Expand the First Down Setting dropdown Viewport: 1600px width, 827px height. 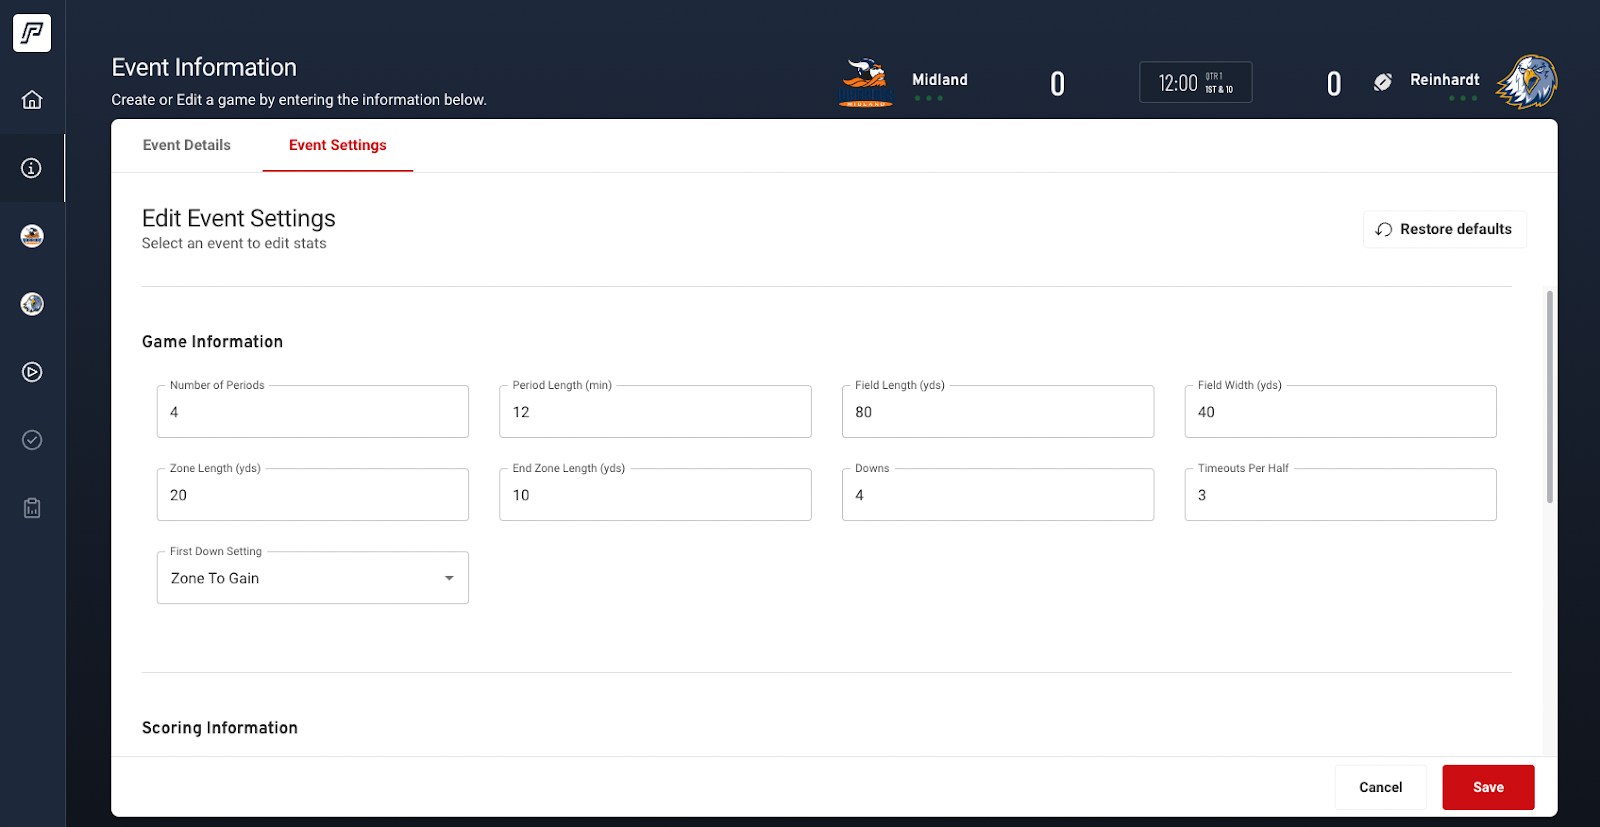point(312,578)
